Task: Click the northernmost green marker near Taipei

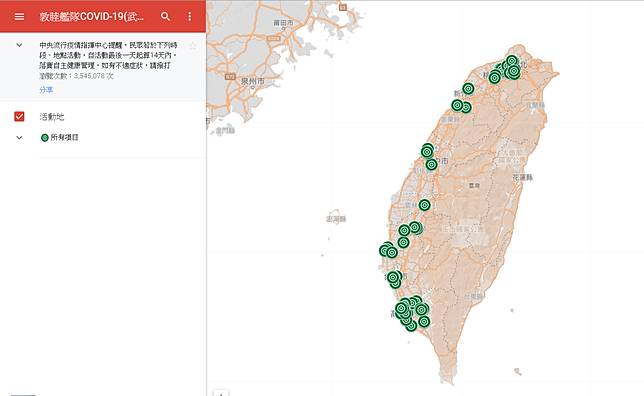Action: (x=511, y=61)
